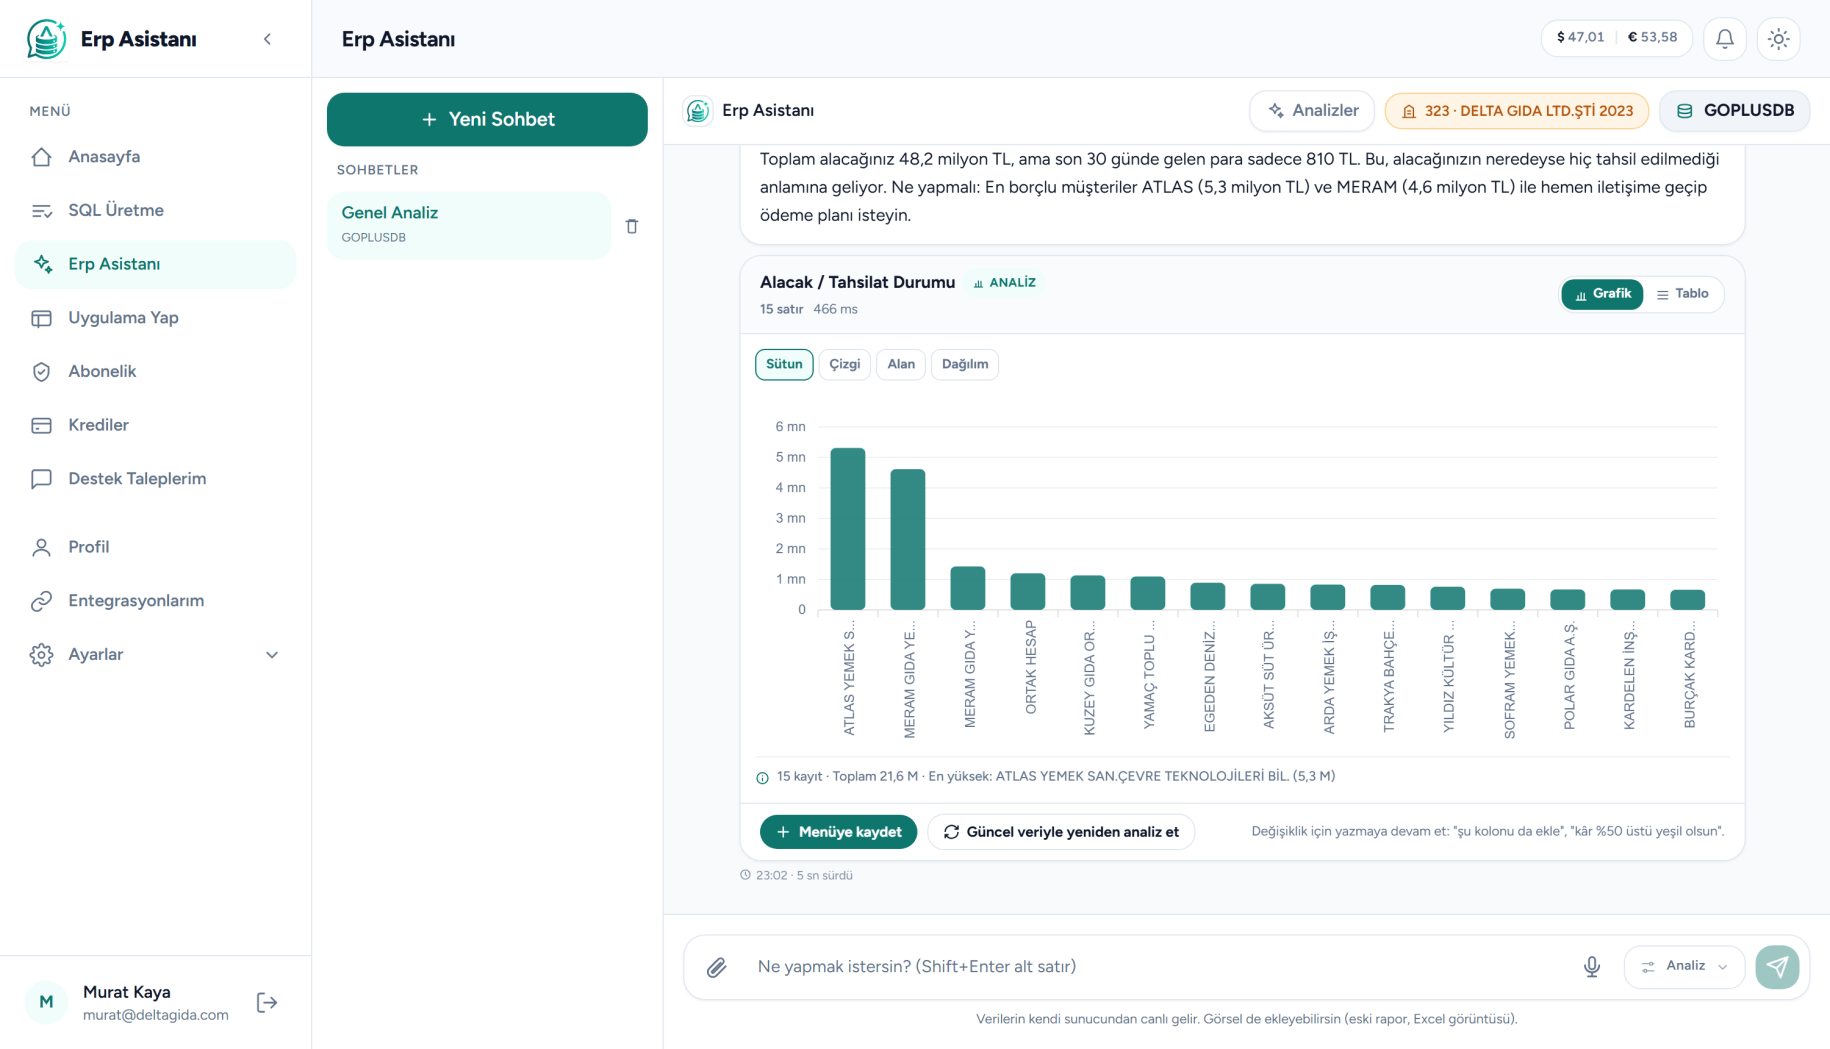
Task: Open the Analiz mode dropdown
Action: click(1685, 967)
